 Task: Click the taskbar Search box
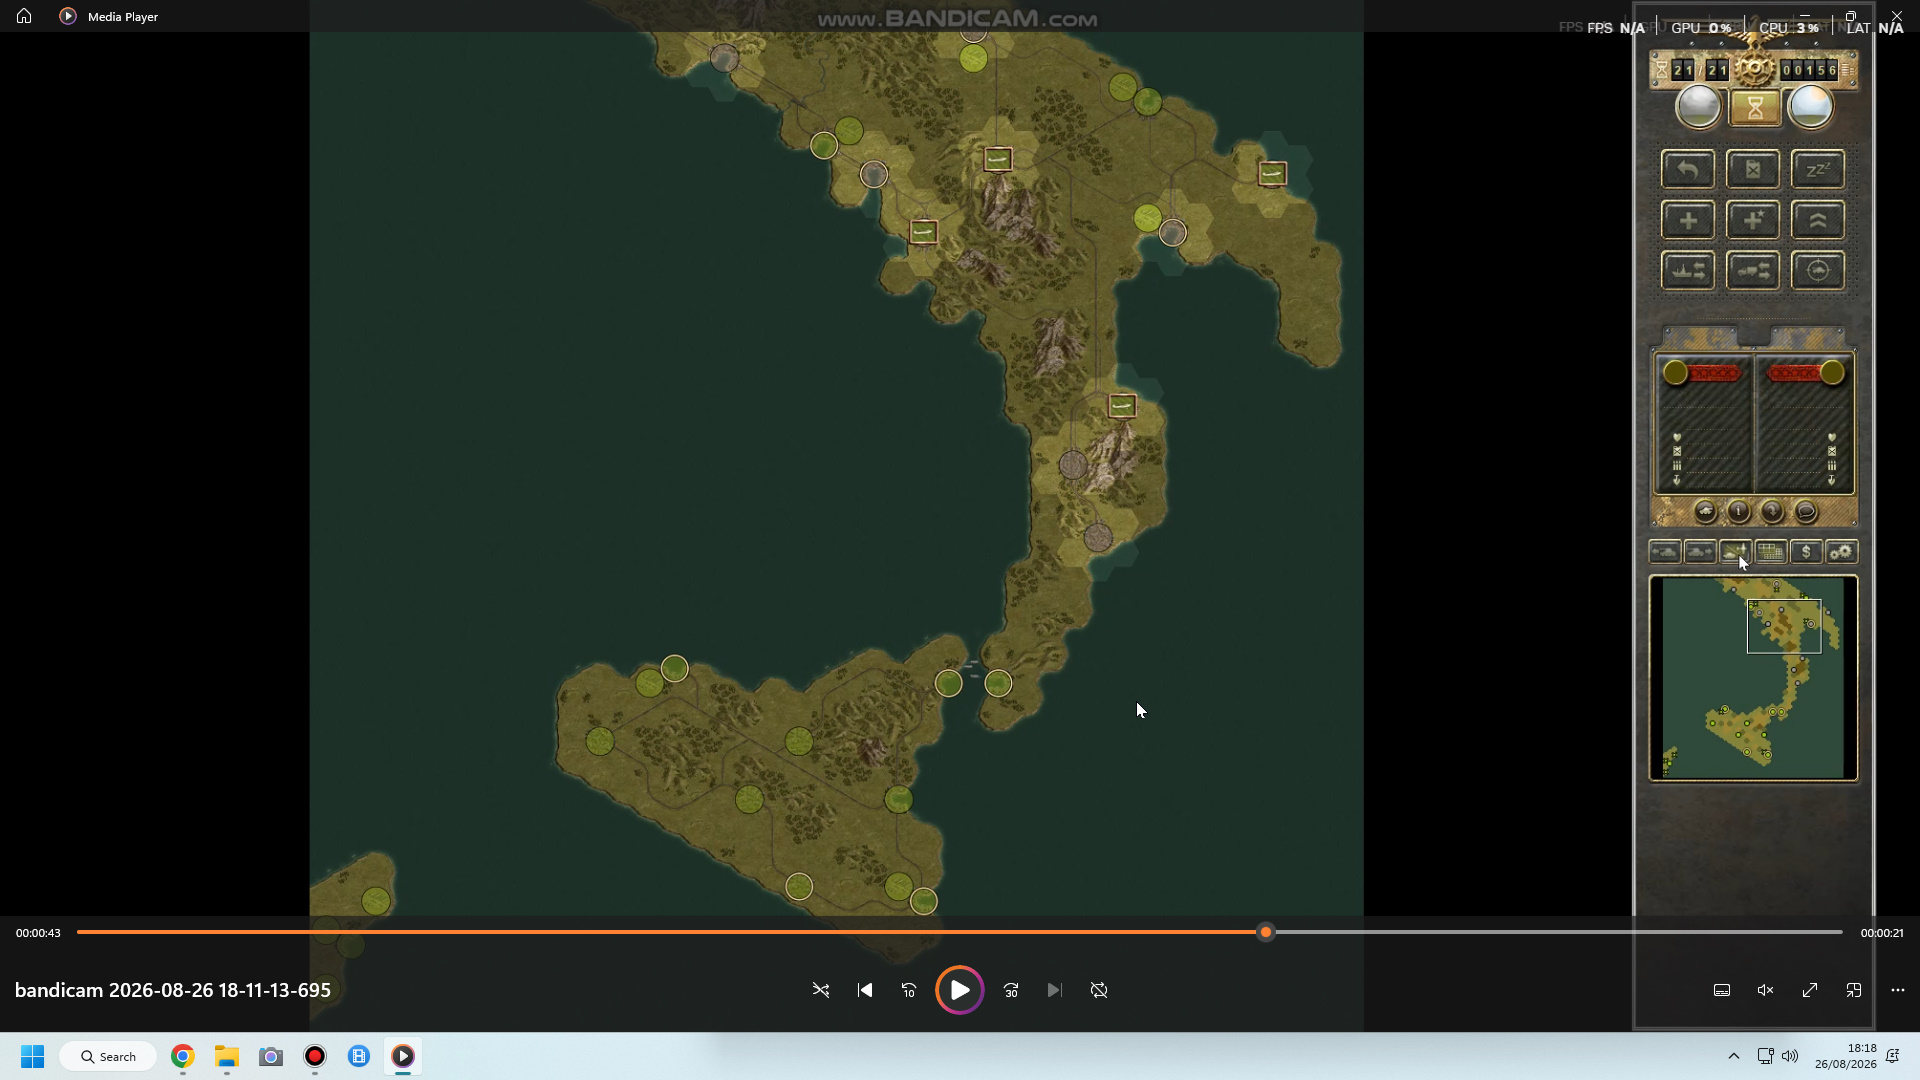[x=108, y=1057]
